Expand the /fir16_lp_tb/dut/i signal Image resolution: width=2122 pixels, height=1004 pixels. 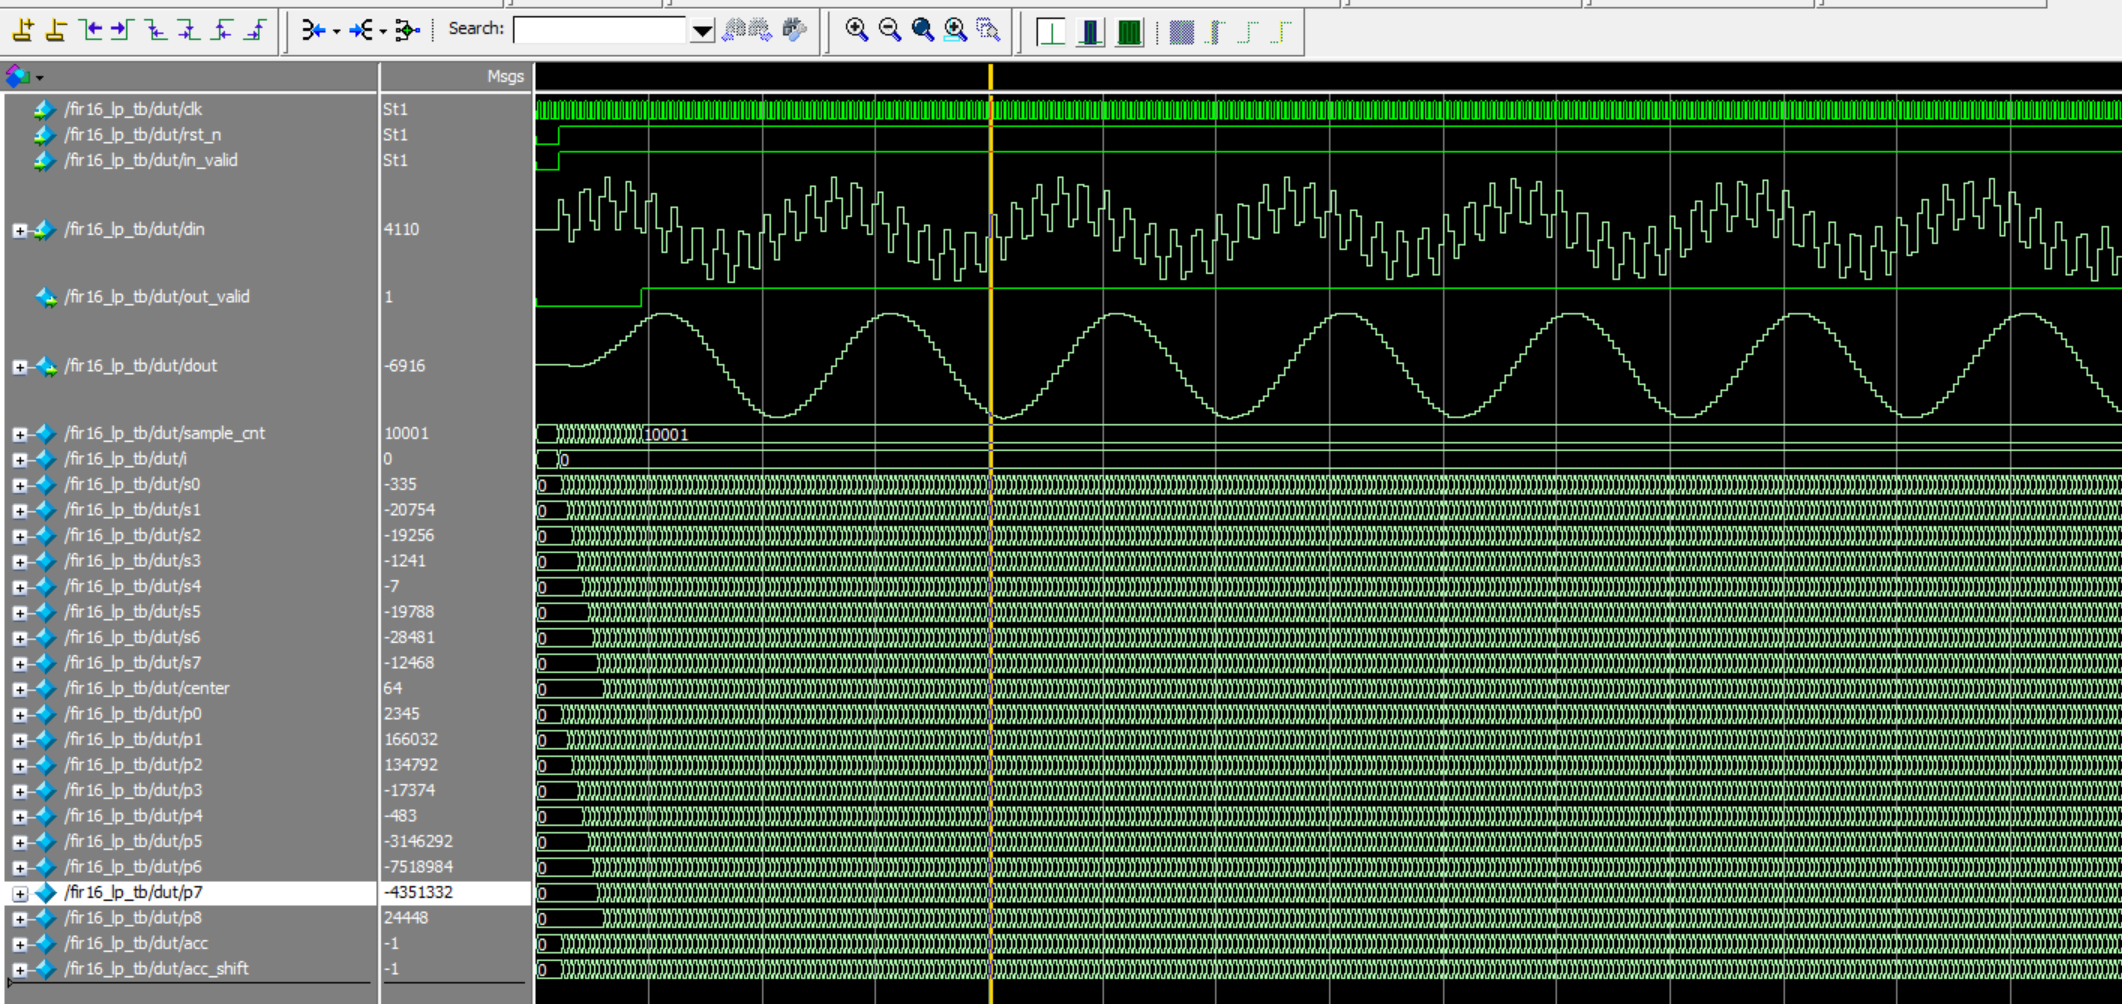(x=19, y=460)
